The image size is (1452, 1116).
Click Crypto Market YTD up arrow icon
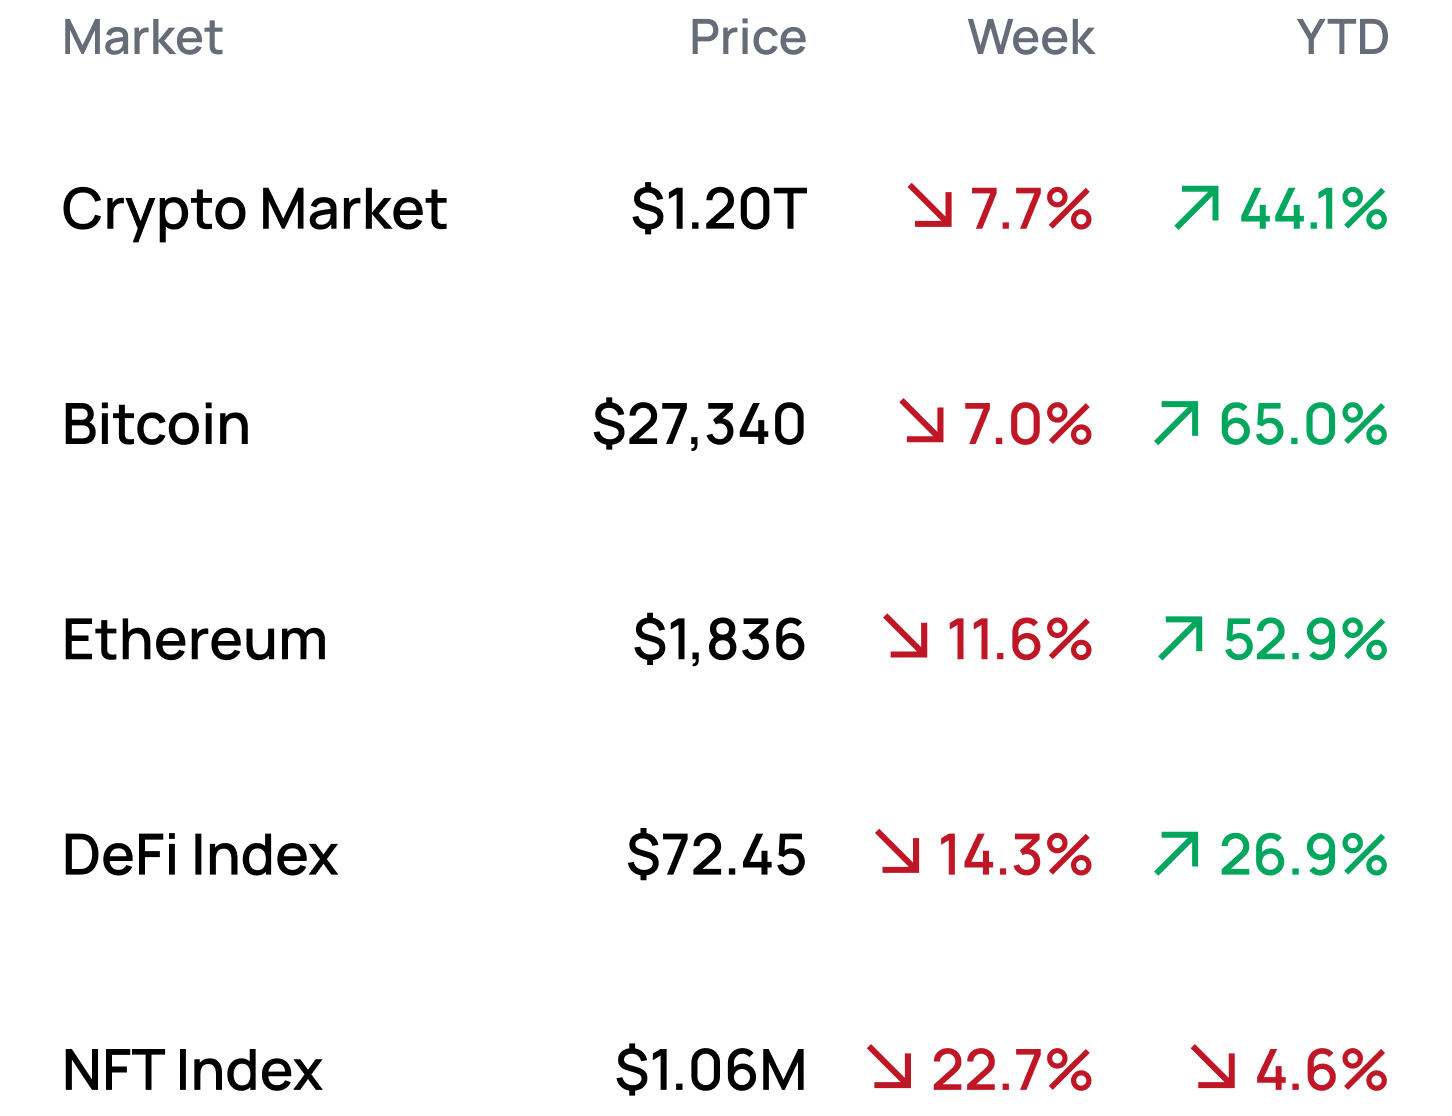click(x=1197, y=207)
